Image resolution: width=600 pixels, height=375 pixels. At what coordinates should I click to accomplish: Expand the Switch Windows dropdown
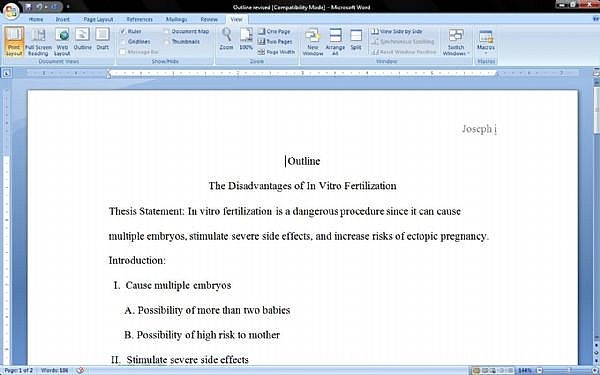(x=456, y=42)
